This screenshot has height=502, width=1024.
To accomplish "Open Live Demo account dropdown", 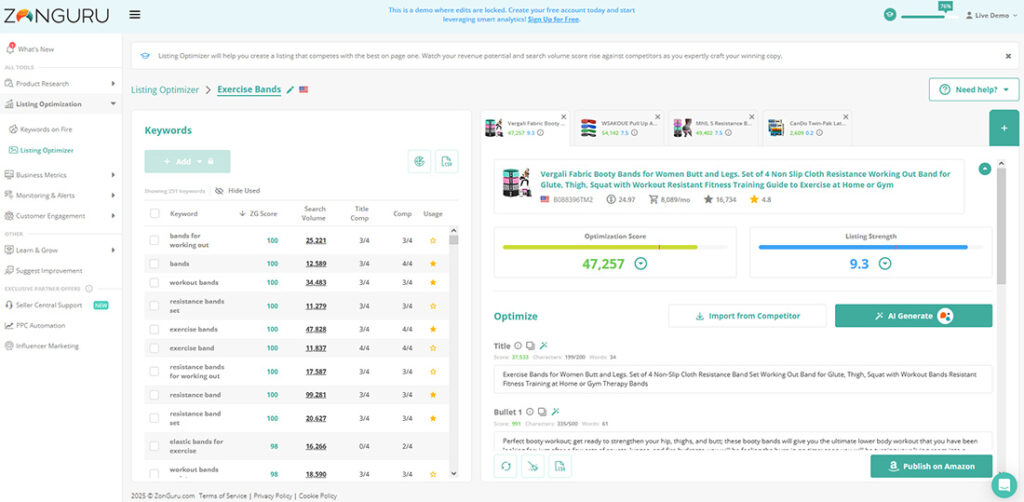I will pos(991,15).
